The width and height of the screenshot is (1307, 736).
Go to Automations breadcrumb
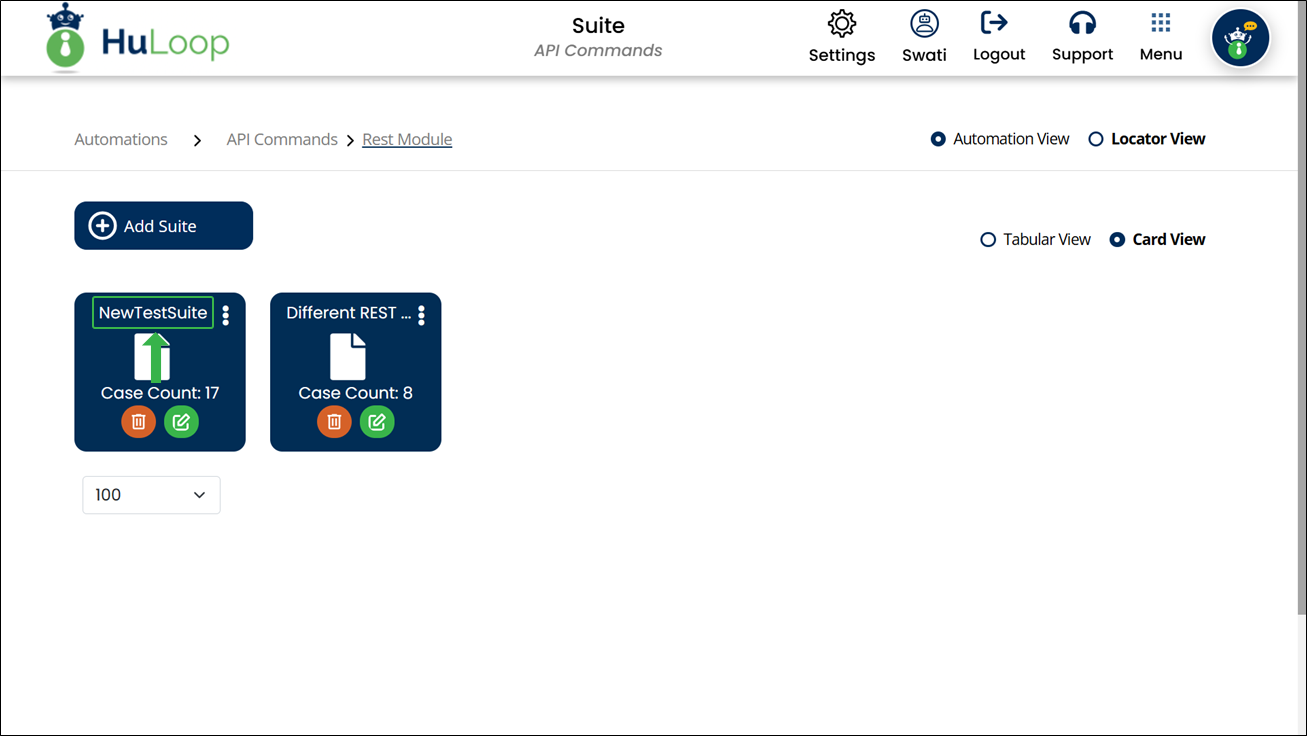[x=121, y=139]
